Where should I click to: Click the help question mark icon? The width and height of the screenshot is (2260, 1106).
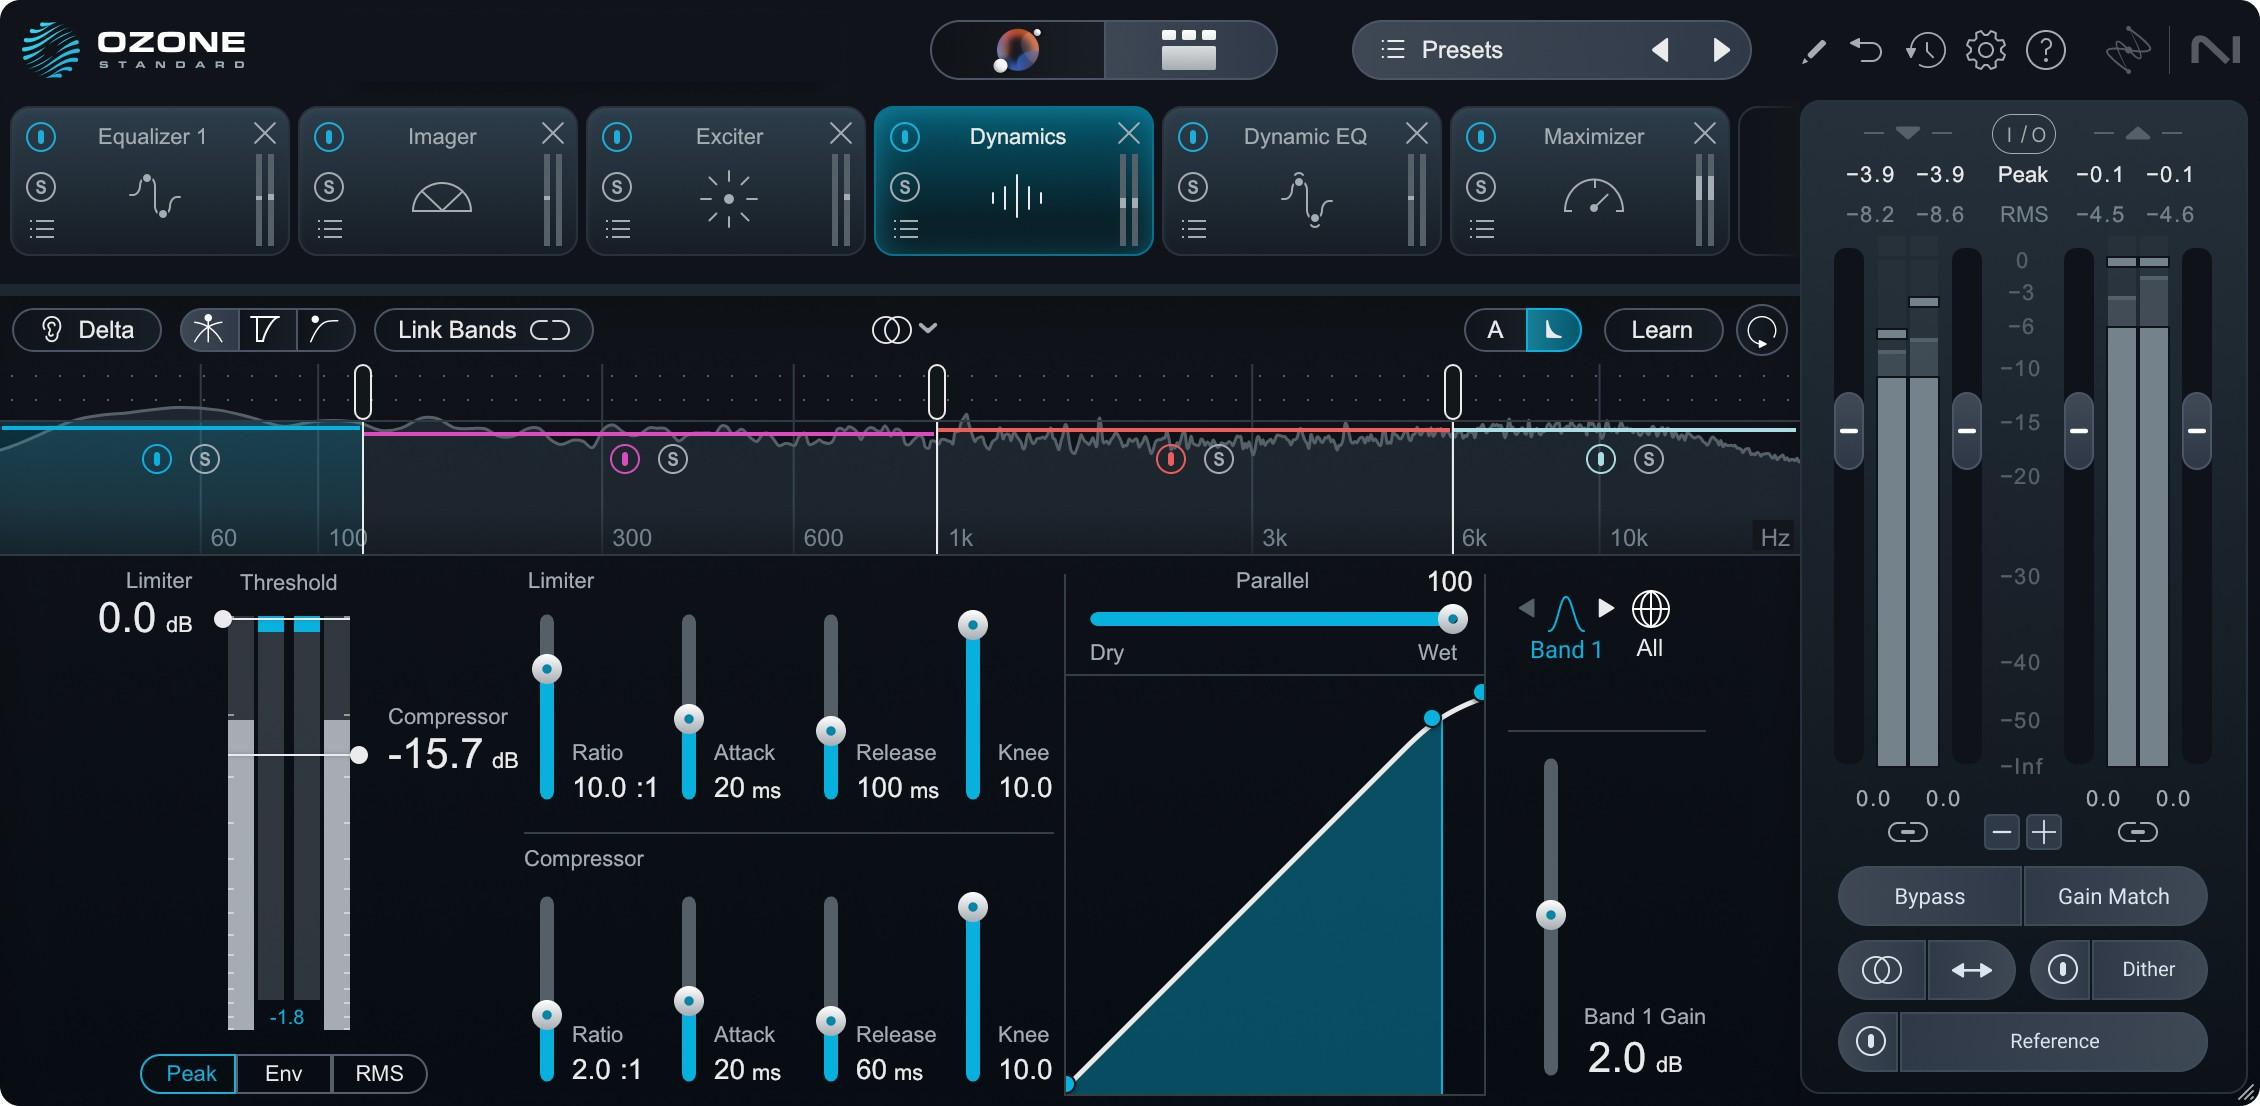point(2046,49)
